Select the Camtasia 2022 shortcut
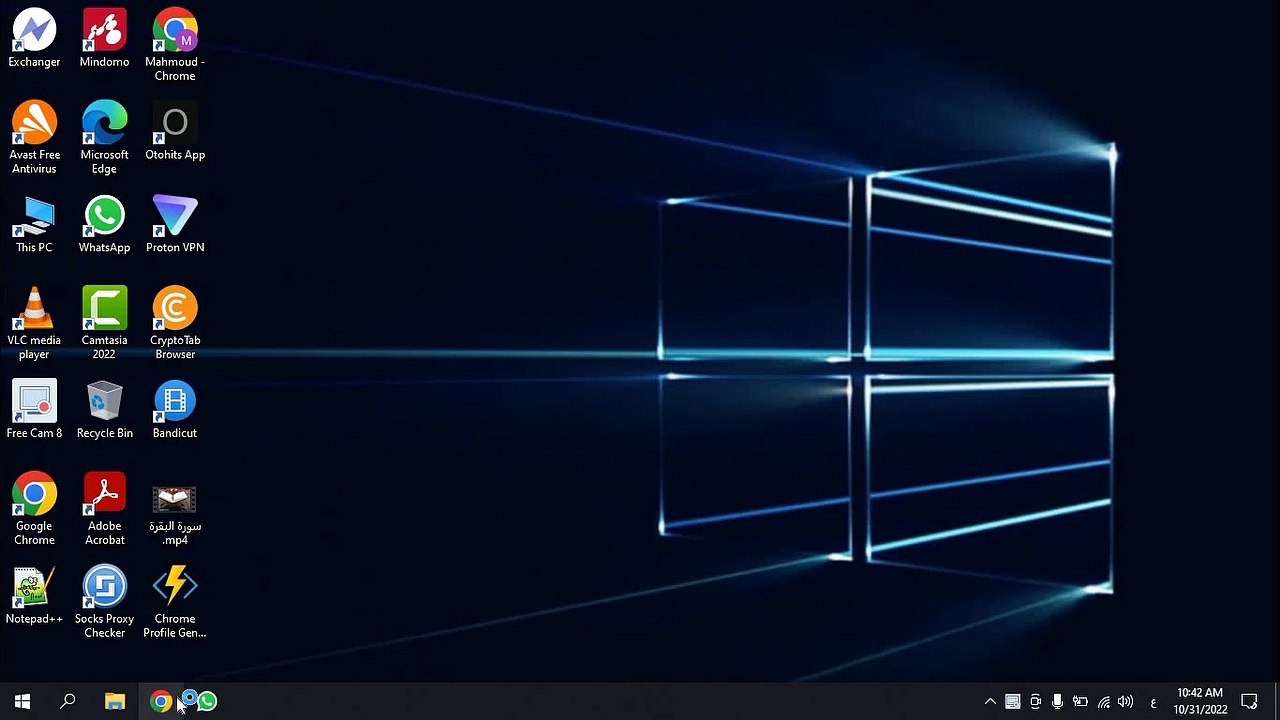Image resolution: width=1280 pixels, height=720 pixels. (x=104, y=324)
